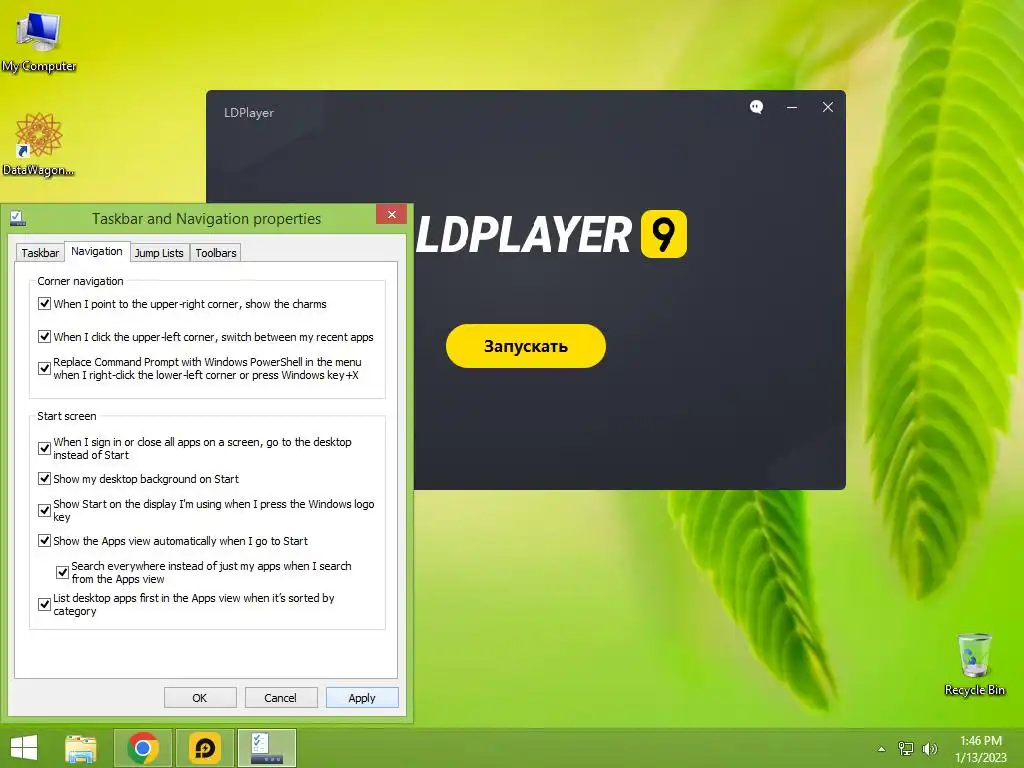Switch to the Taskbar tab
1024x768 pixels.
(x=40, y=253)
